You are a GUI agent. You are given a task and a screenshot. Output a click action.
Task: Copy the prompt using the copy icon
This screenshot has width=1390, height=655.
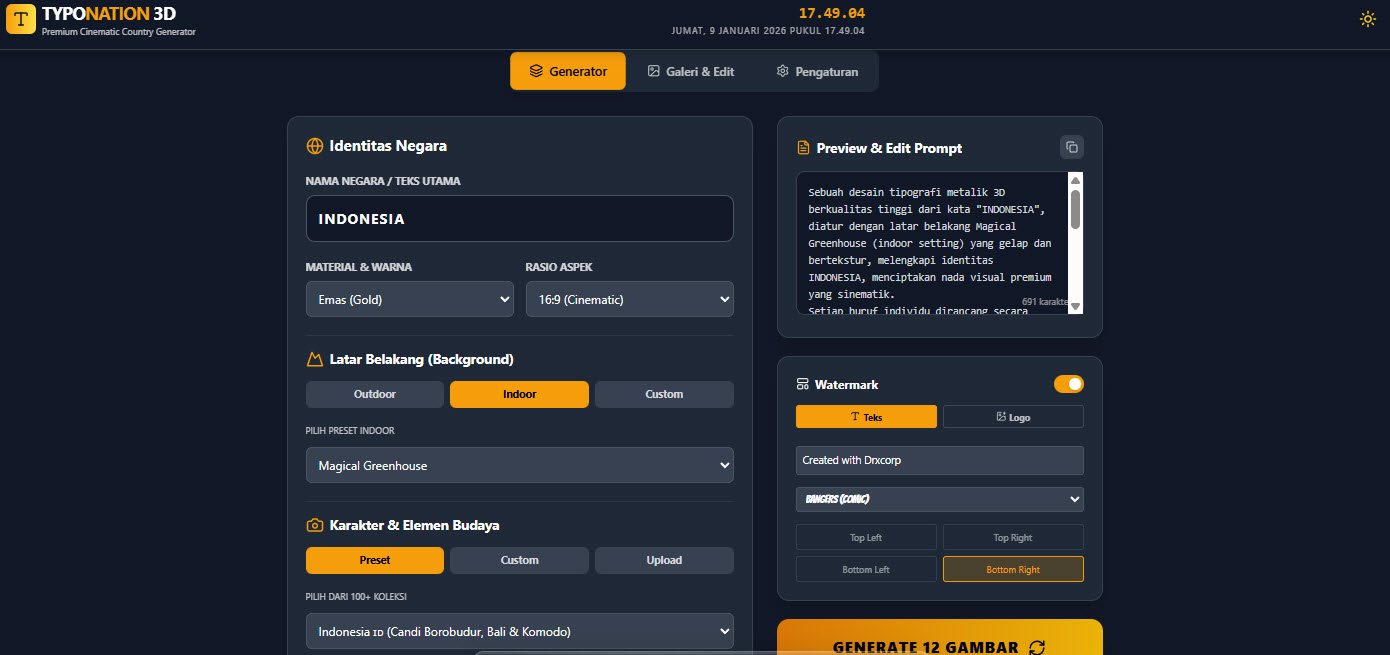[x=1072, y=147]
